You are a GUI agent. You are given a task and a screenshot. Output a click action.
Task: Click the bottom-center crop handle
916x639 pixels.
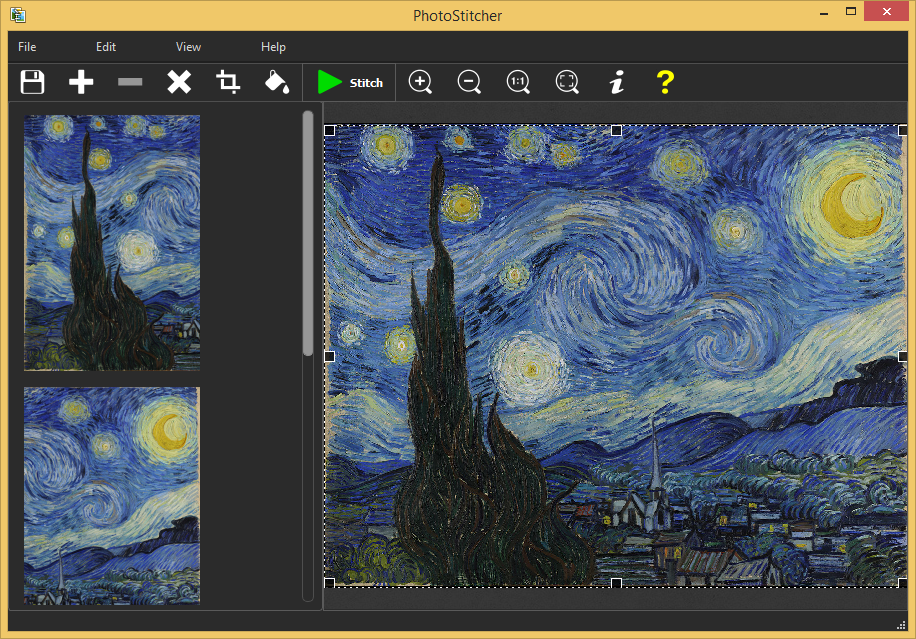point(616,582)
